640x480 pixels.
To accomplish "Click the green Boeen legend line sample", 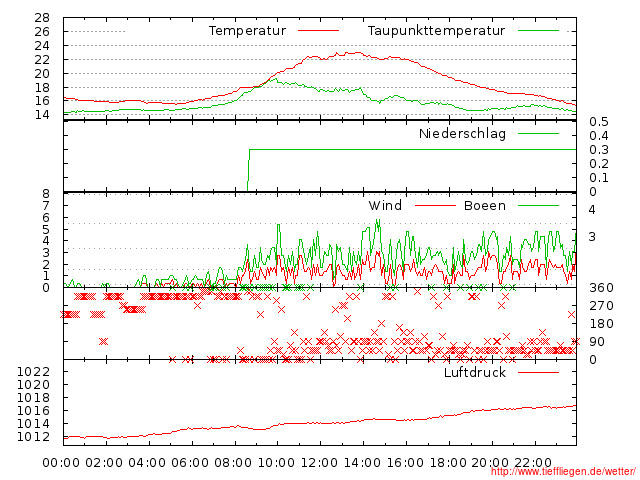I will coord(538,206).
